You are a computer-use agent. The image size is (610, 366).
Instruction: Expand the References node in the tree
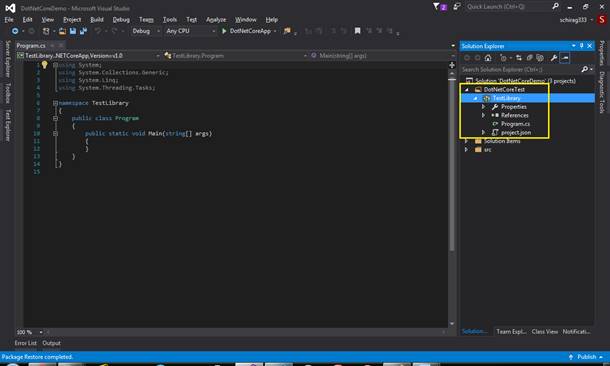click(483, 115)
